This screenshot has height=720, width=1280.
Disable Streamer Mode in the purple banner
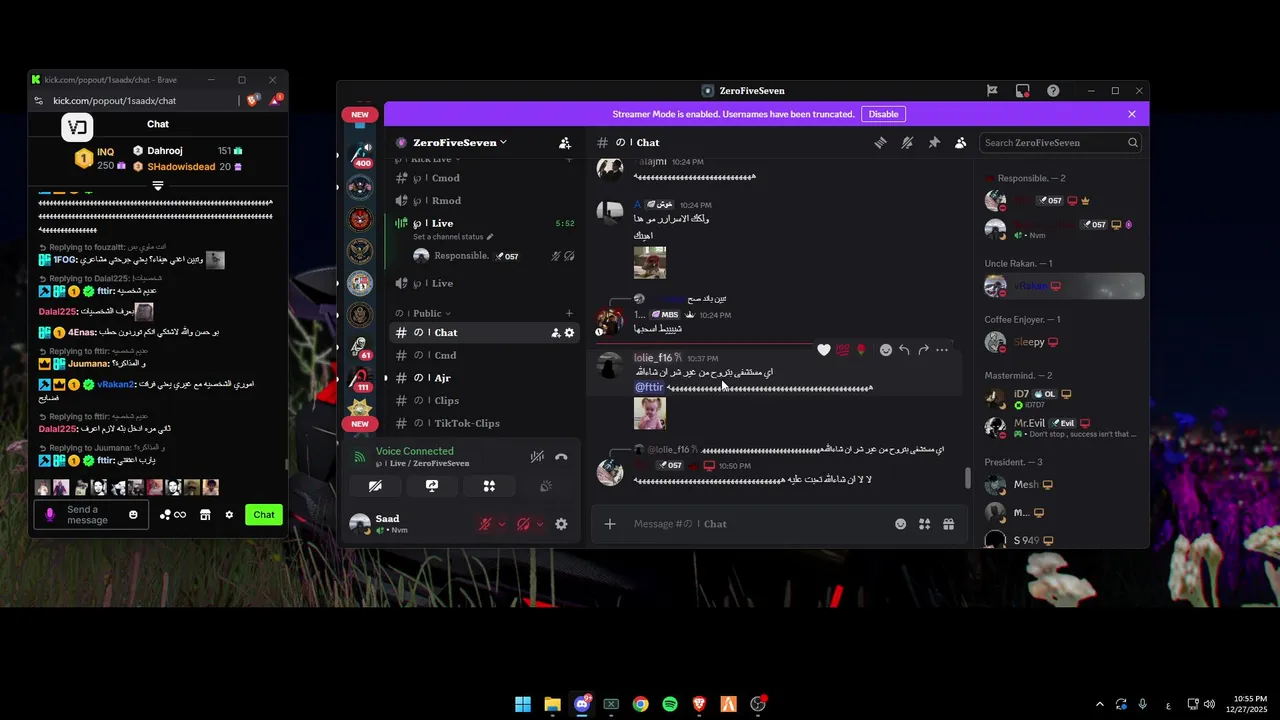point(883,114)
